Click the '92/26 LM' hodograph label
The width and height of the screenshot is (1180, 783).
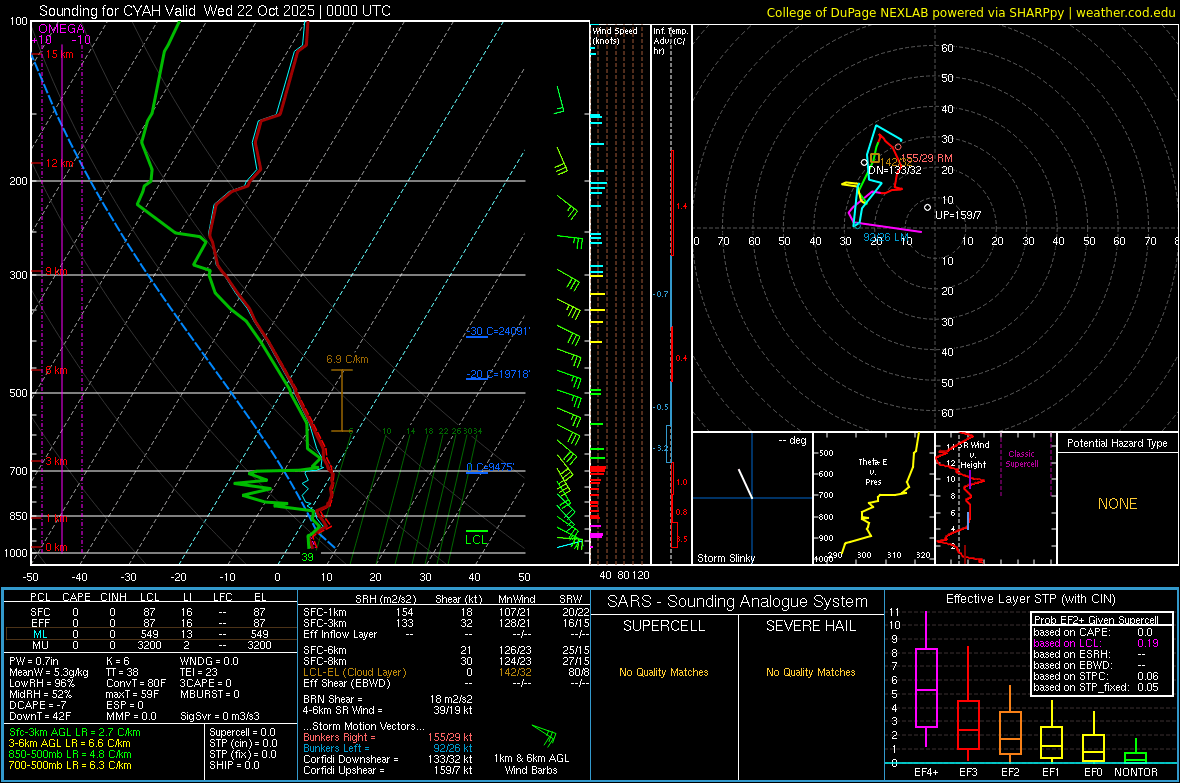pyautogui.click(x=887, y=237)
